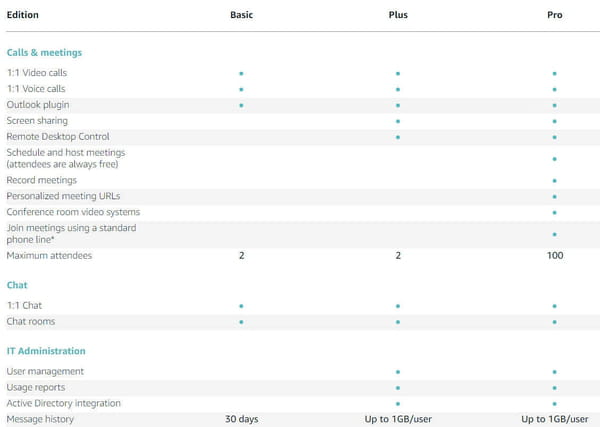
Task: Select the IT Administration section heading
Action: click(46, 351)
